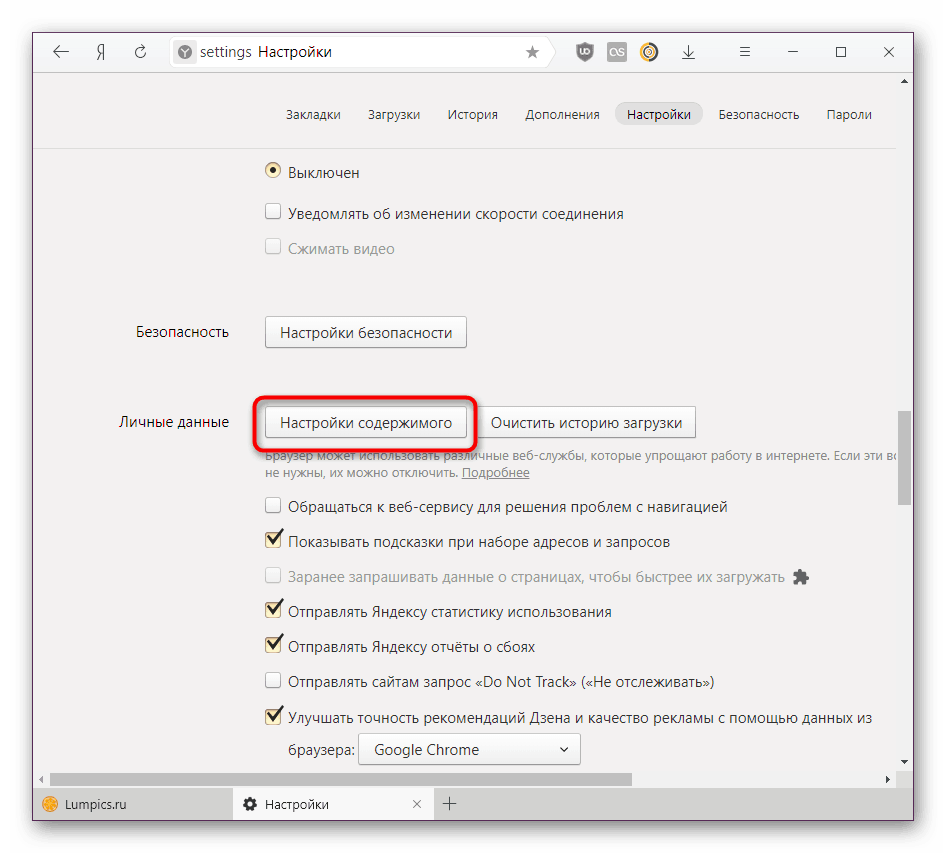Switch to the История tab
Screen dimensions: 946x853
pos(472,115)
